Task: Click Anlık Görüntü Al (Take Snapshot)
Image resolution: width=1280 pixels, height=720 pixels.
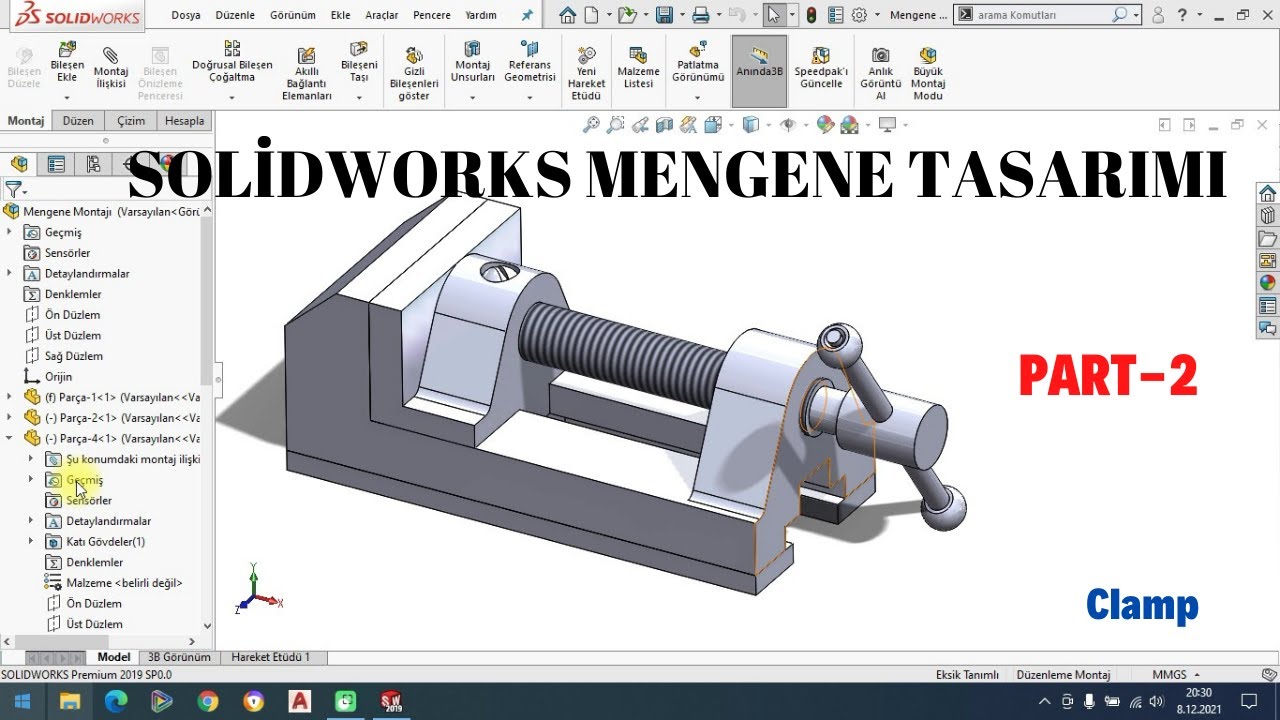Action: (880, 73)
